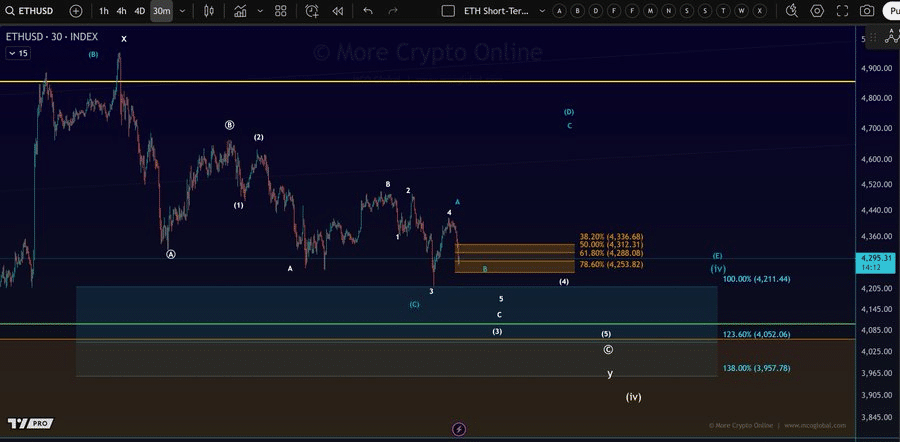
Task: Select the 1h timeframe
Action: click(x=103, y=11)
